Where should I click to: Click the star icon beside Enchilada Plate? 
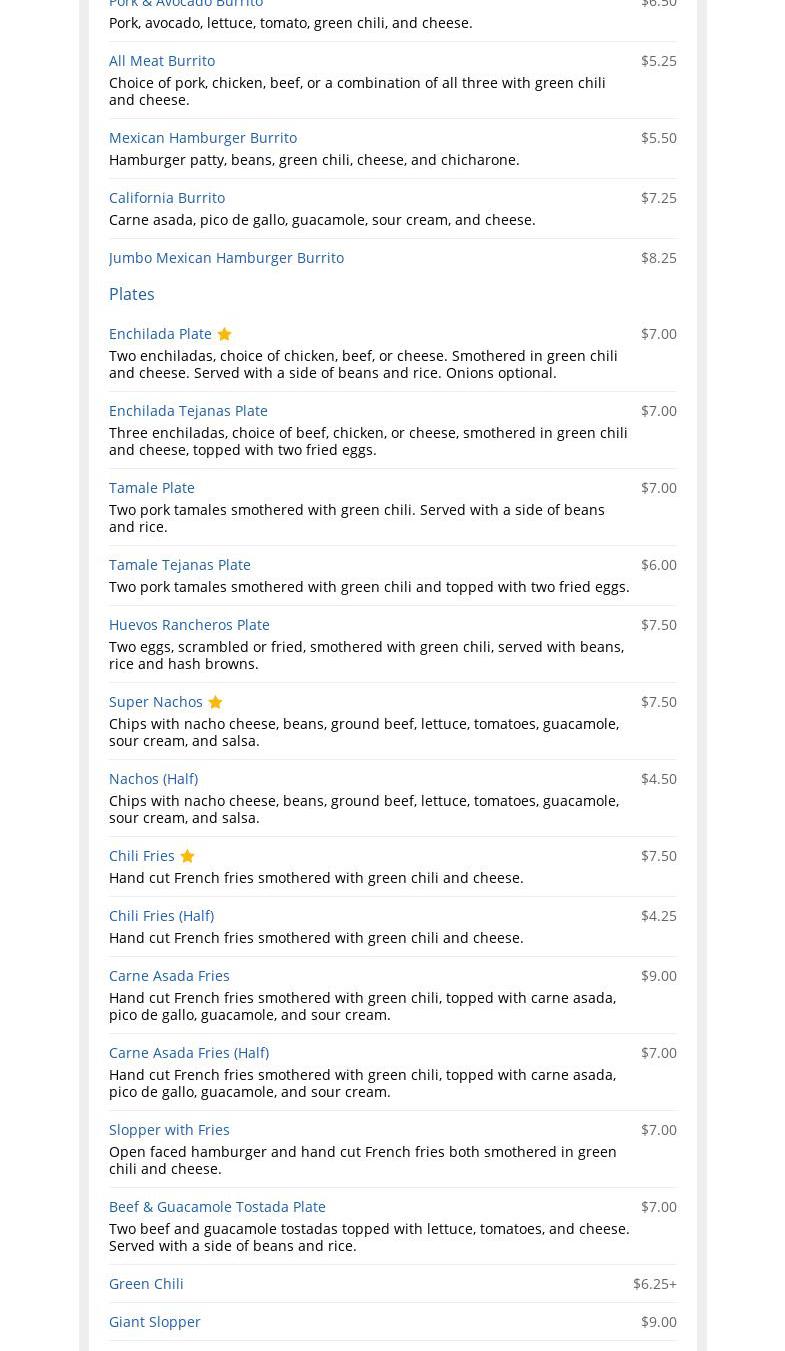coord(224,334)
